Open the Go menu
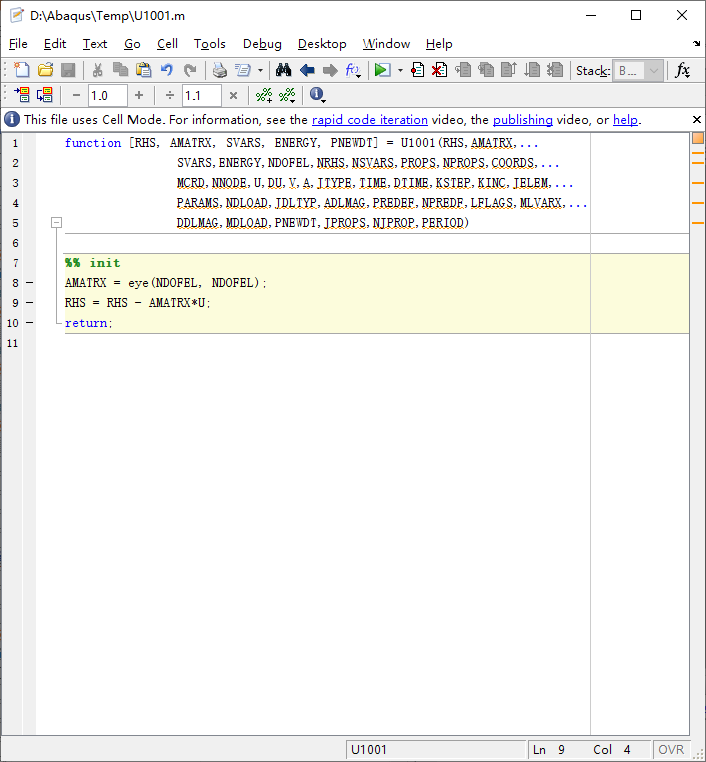This screenshot has width=706, height=762. coord(132,44)
